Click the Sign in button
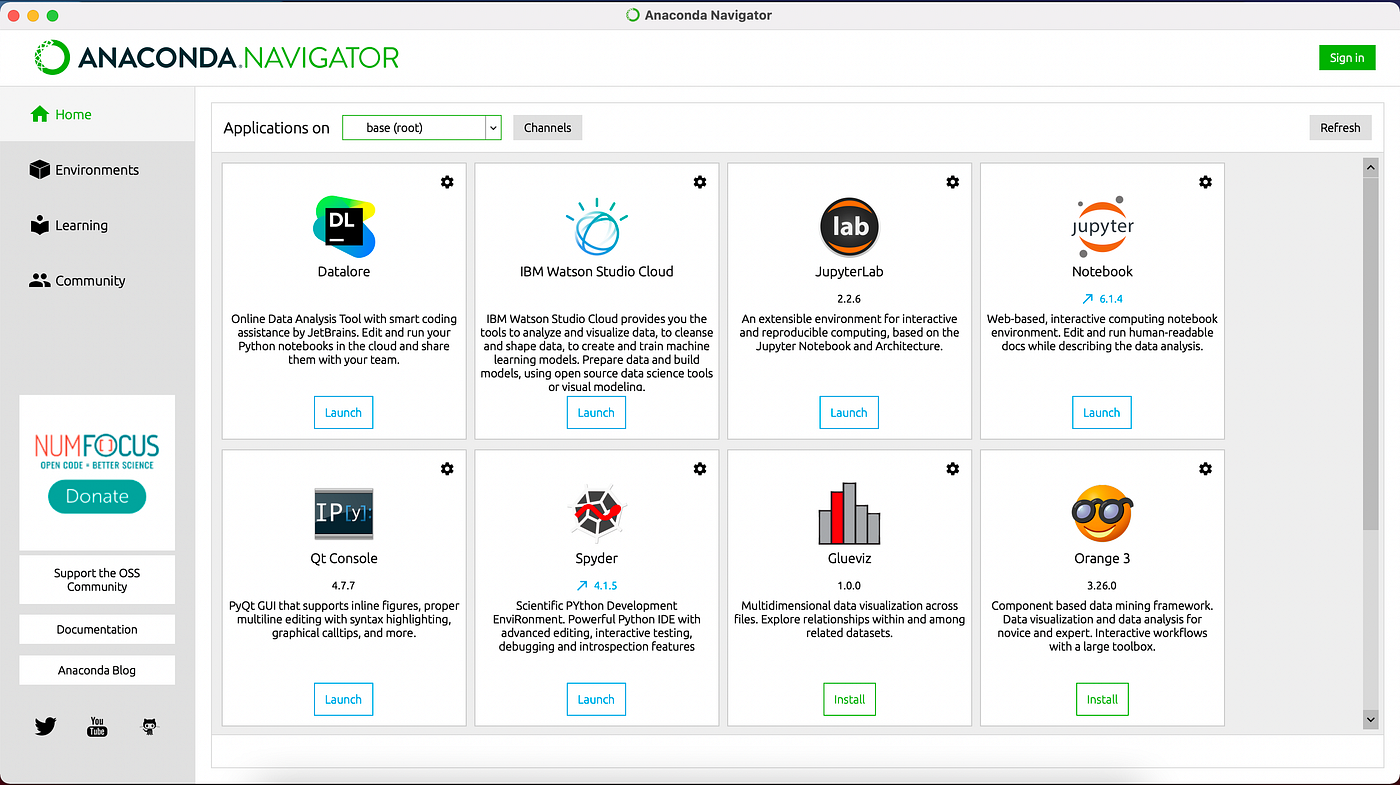 pyautogui.click(x=1347, y=57)
